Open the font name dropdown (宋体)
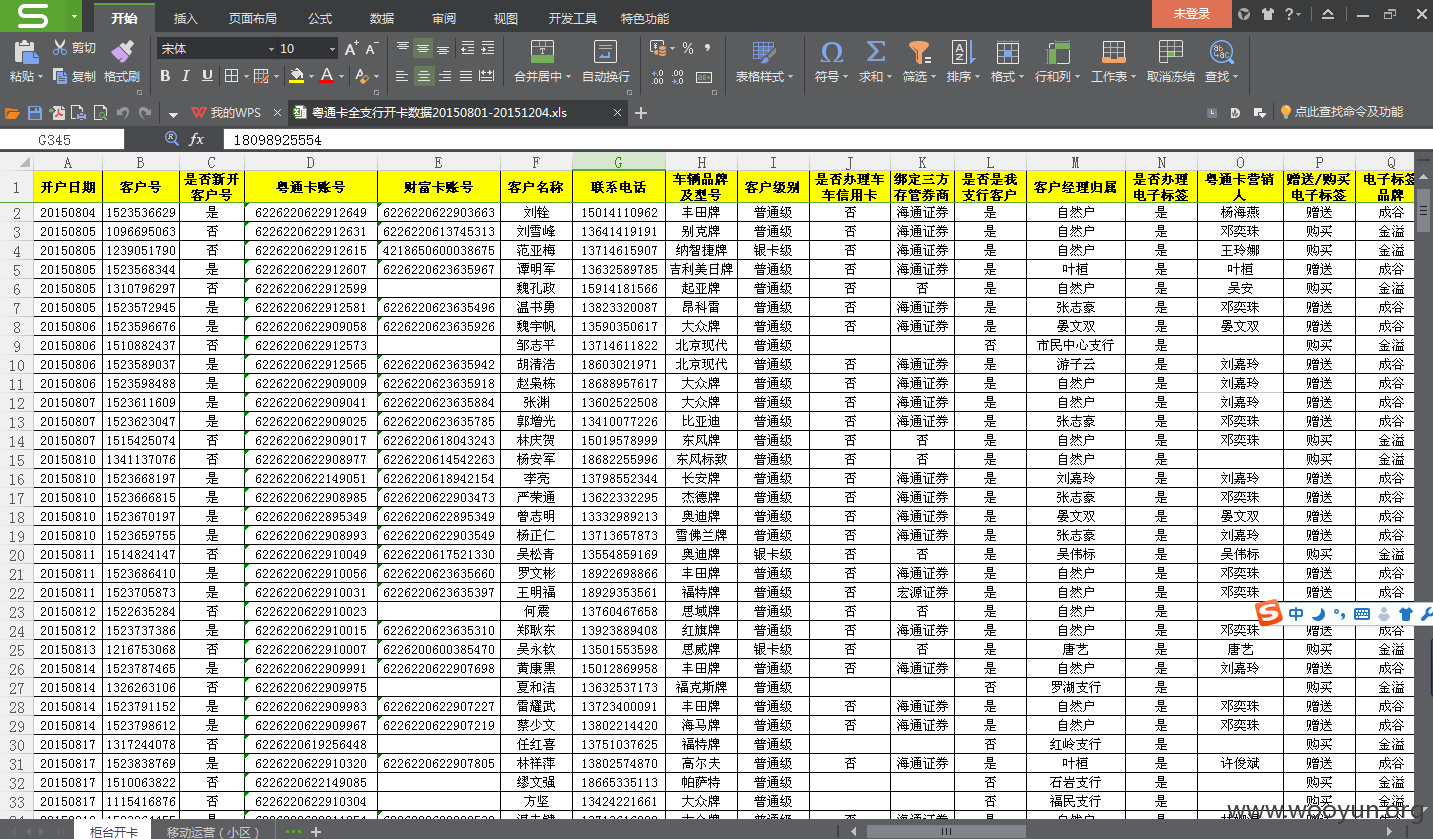 (x=271, y=49)
